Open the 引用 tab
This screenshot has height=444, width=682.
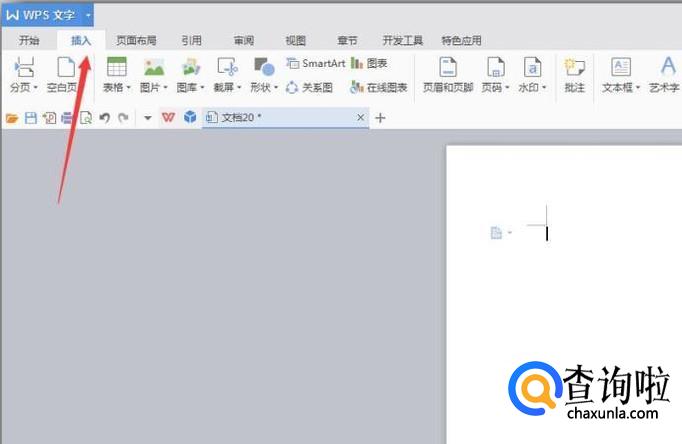click(x=191, y=40)
